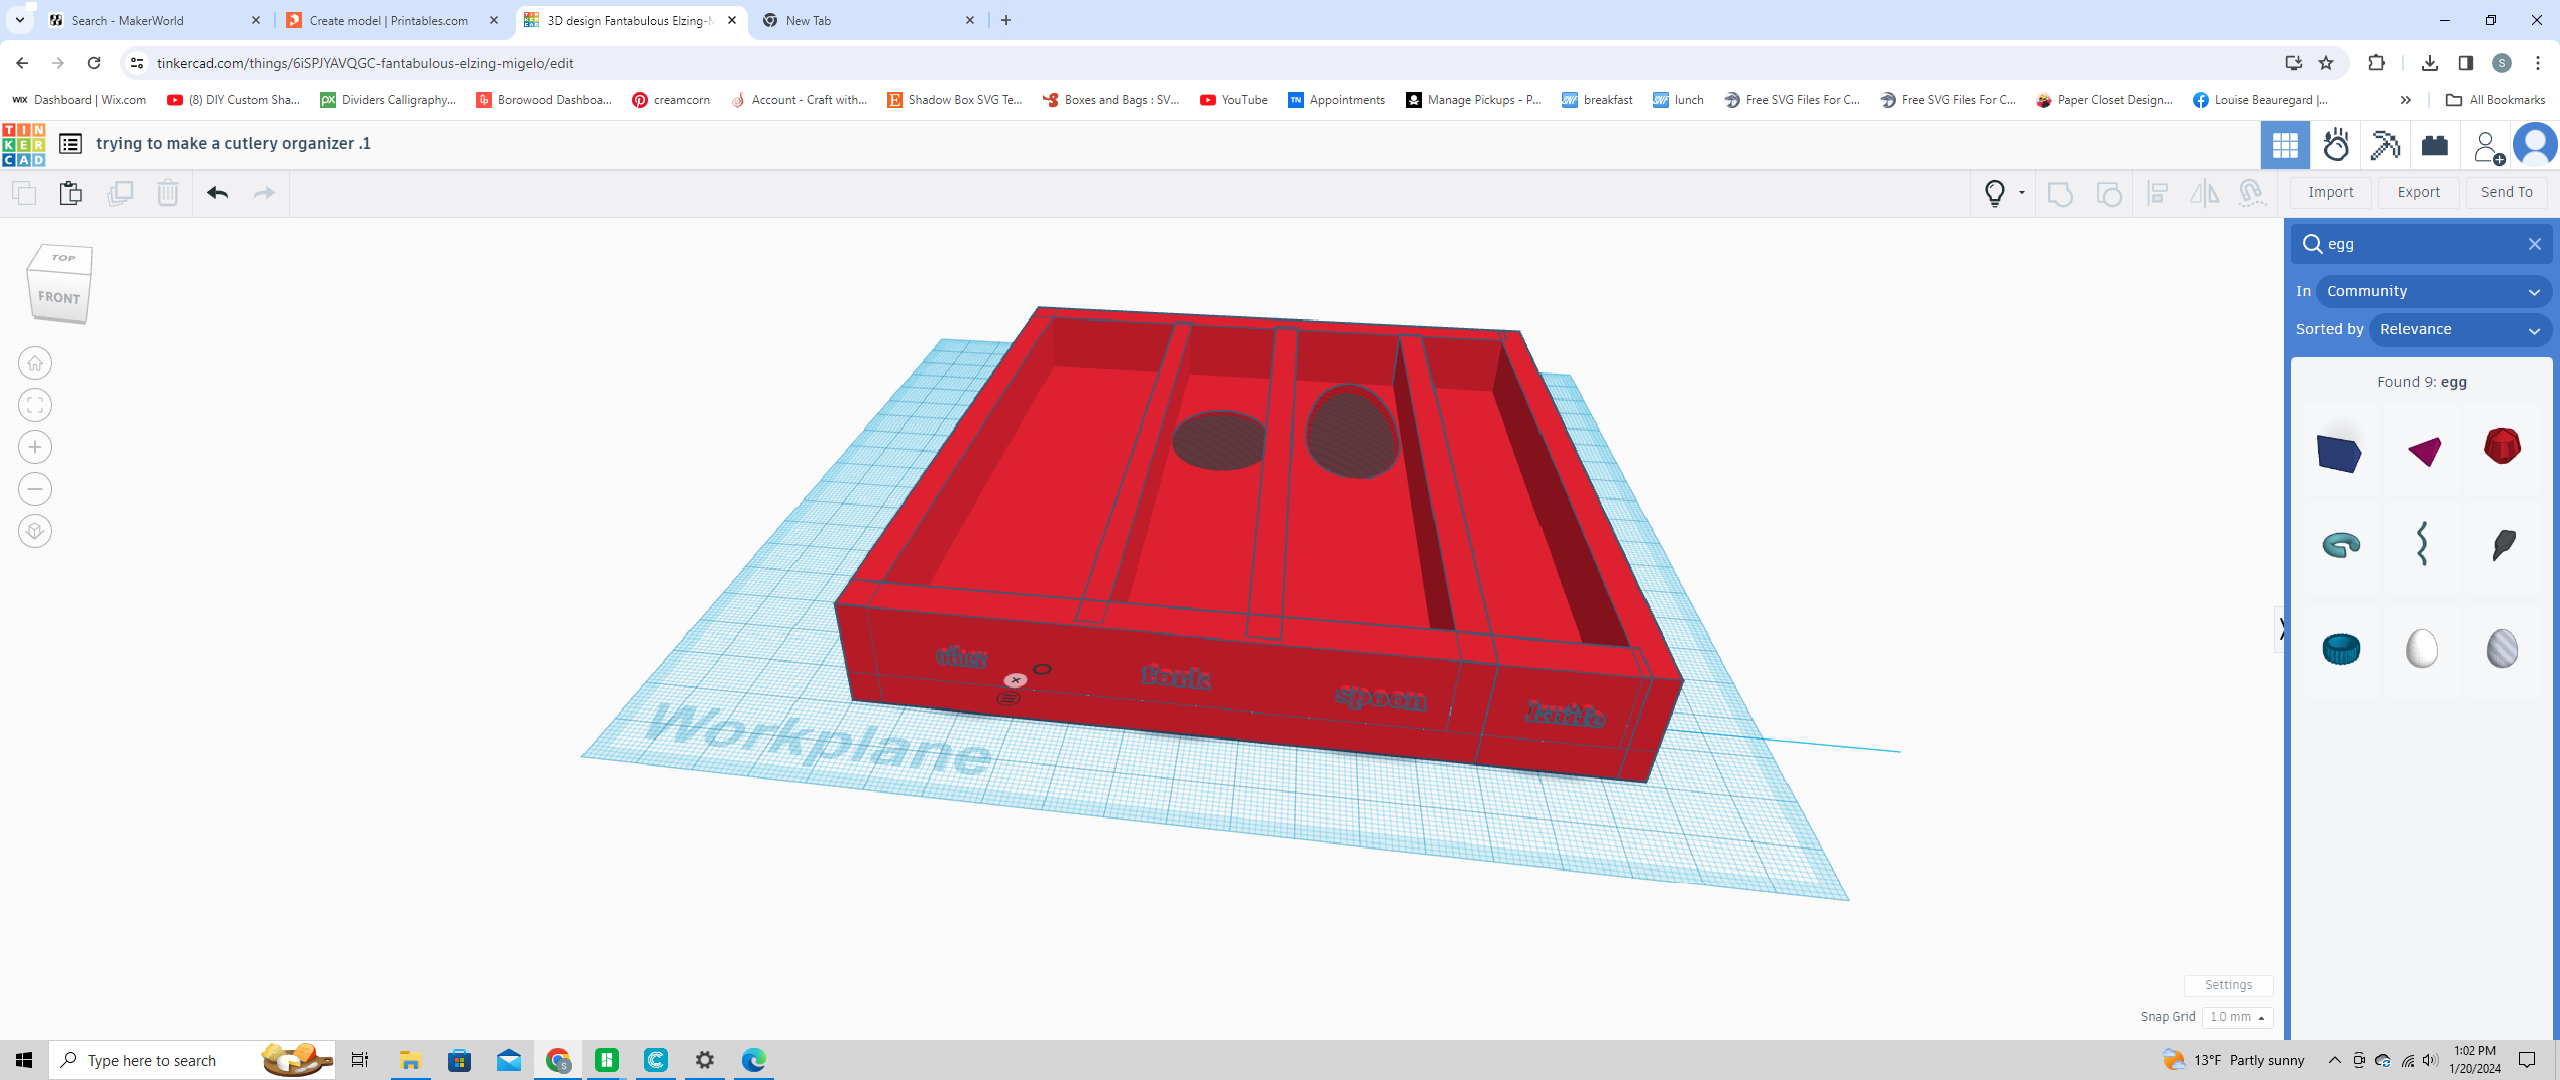Viewport: 2560px width, 1080px height.
Task: Click the Redo arrow
Action: (264, 193)
